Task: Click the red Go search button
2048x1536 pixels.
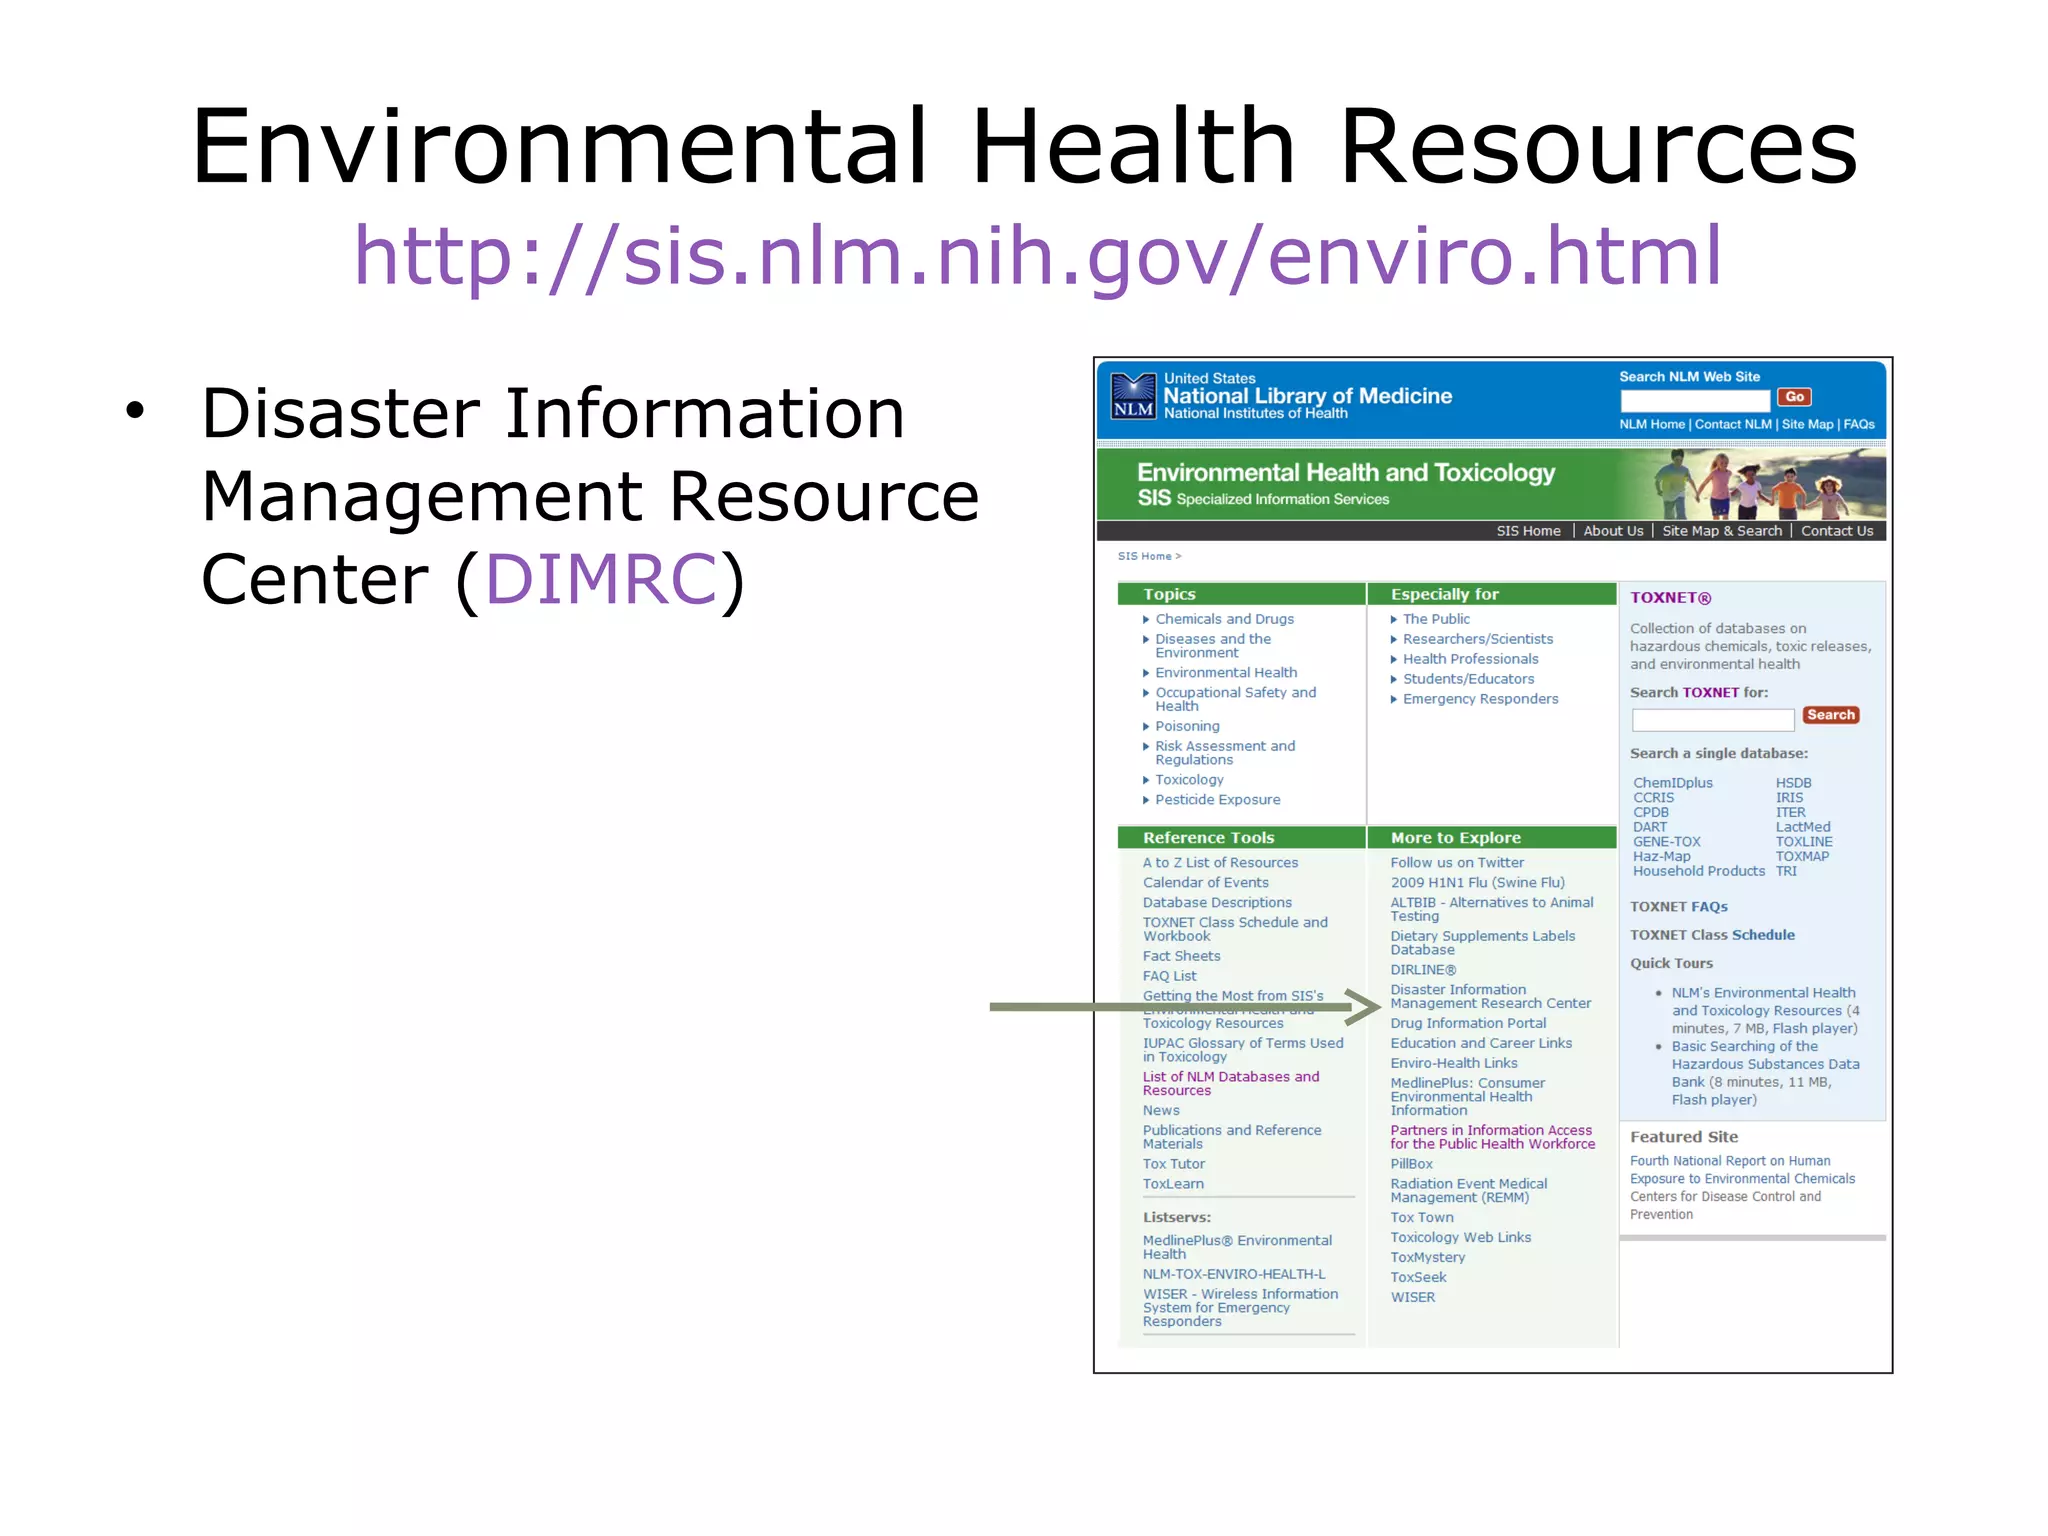Action: coord(1794,397)
